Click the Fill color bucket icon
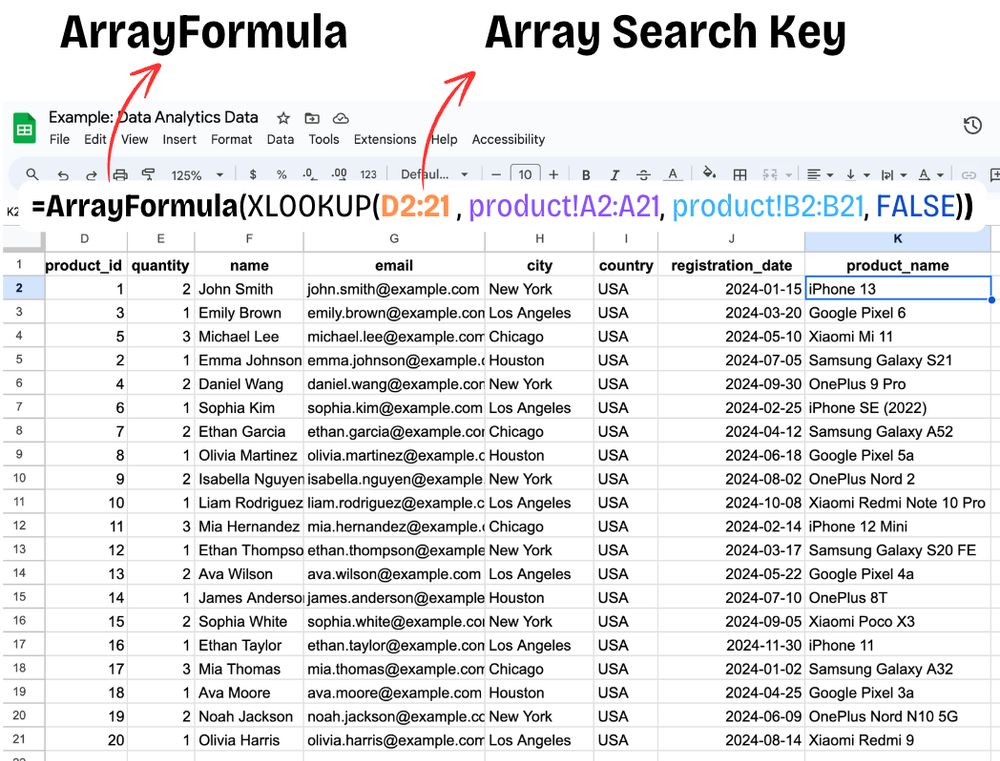This screenshot has width=1000, height=761. tap(708, 173)
